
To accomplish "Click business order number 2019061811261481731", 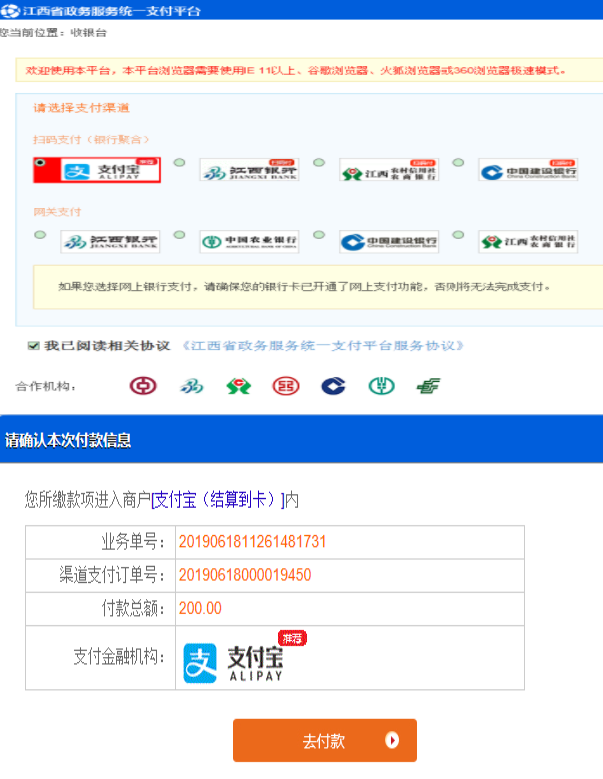I will coord(252,542).
